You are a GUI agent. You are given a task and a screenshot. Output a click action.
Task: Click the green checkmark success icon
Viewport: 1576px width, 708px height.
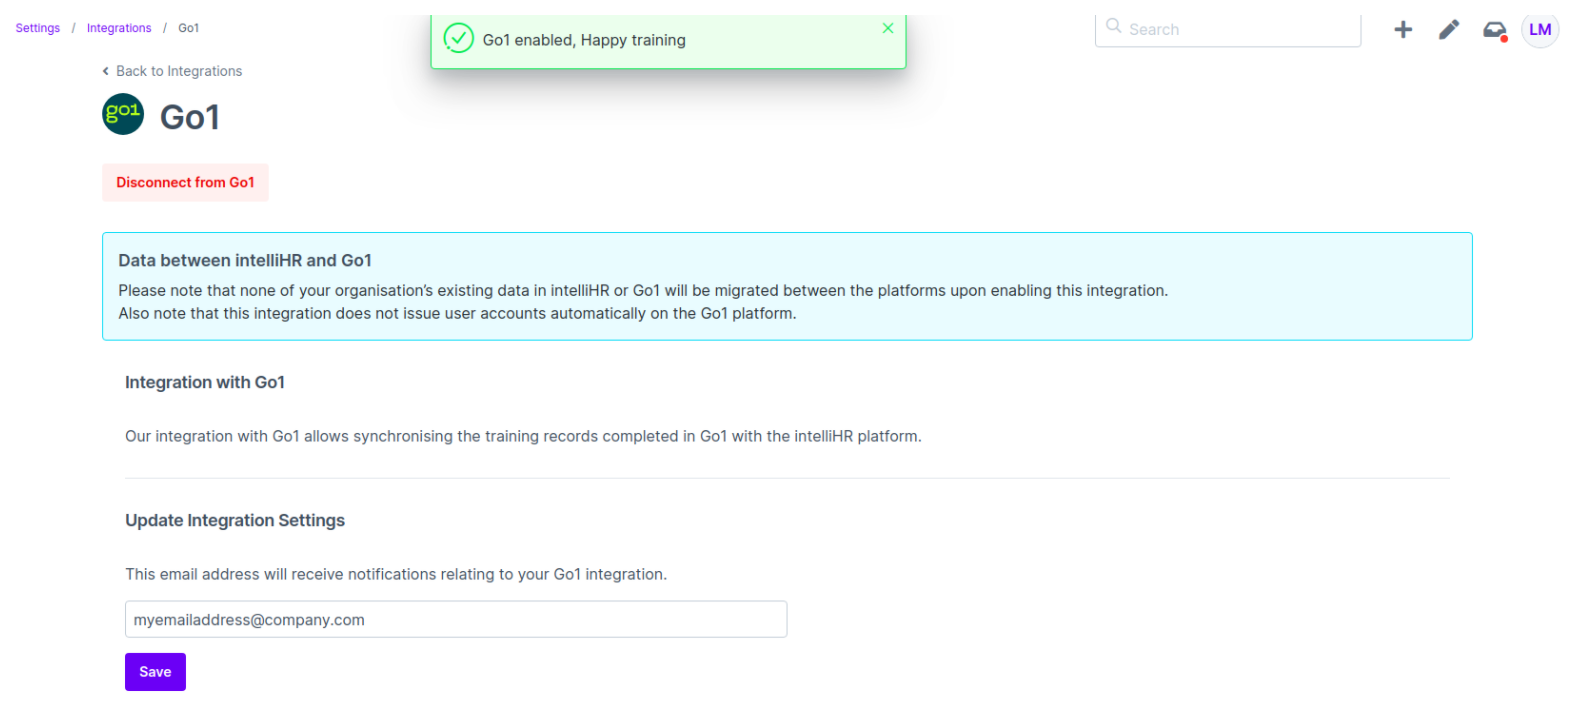(x=458, y=39)
